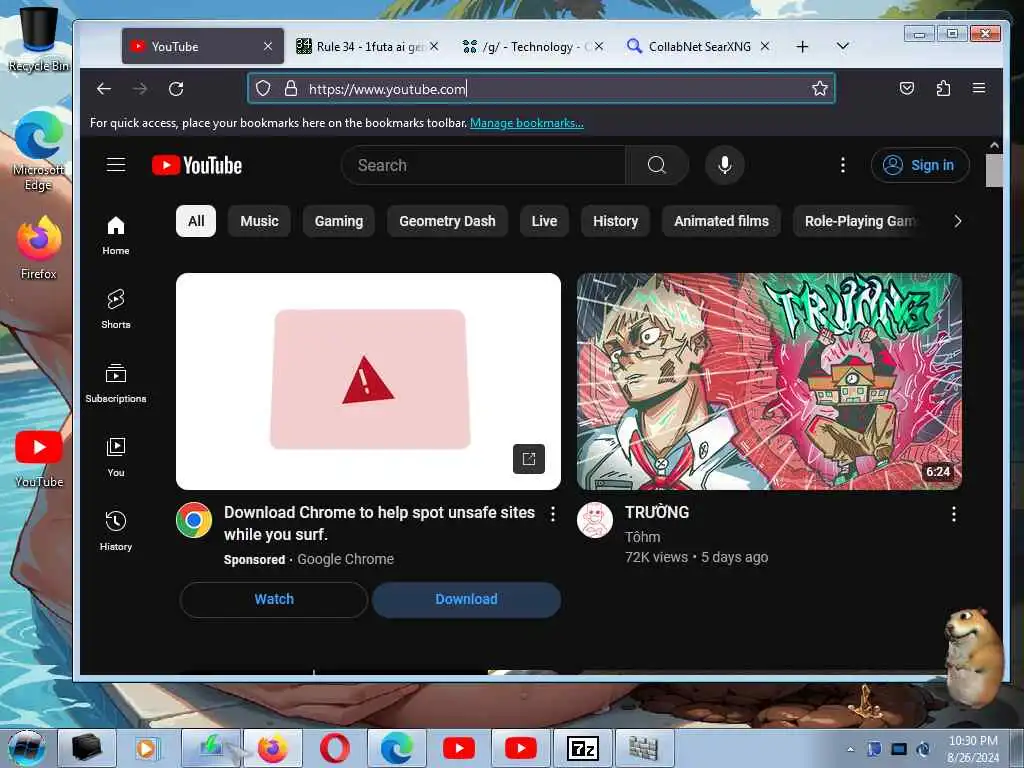Screen dimensions: 1024x768
Task: Open the Tôhm channel avatar
Action: pos(595,520)
